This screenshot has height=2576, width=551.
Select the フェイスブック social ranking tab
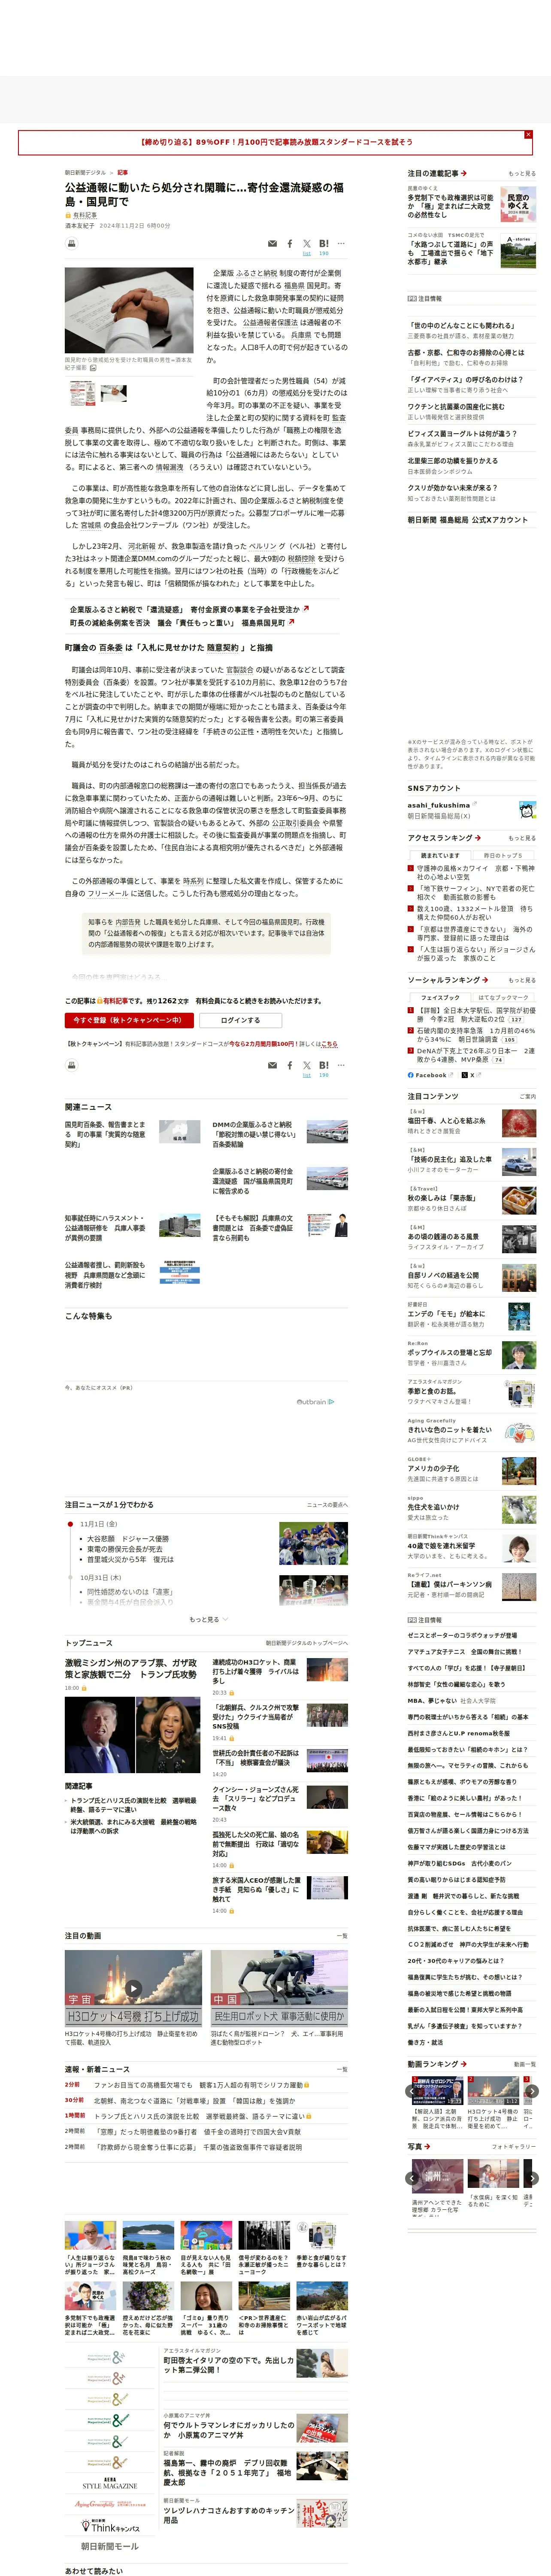440,997
